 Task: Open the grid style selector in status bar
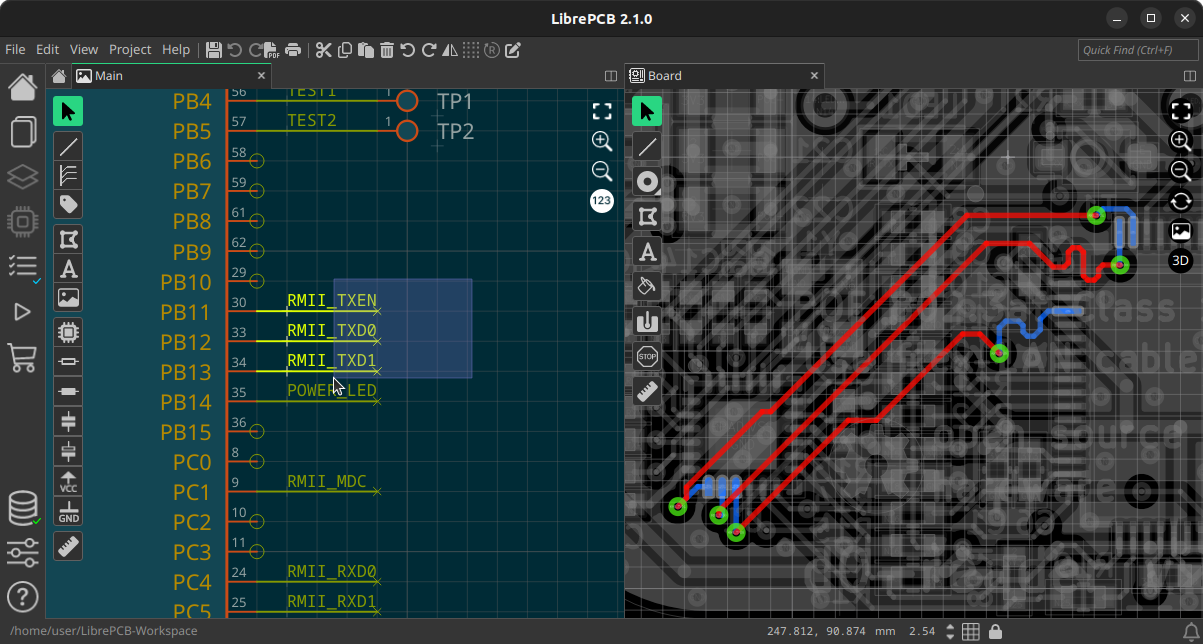click(970, 632)
